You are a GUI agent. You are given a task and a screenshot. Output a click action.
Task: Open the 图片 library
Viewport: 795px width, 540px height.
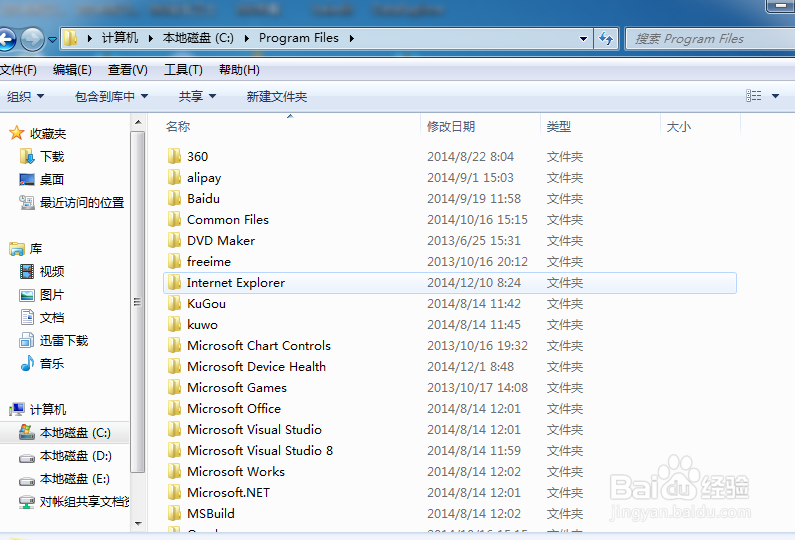pyautogui.click(x=52, y=295)
